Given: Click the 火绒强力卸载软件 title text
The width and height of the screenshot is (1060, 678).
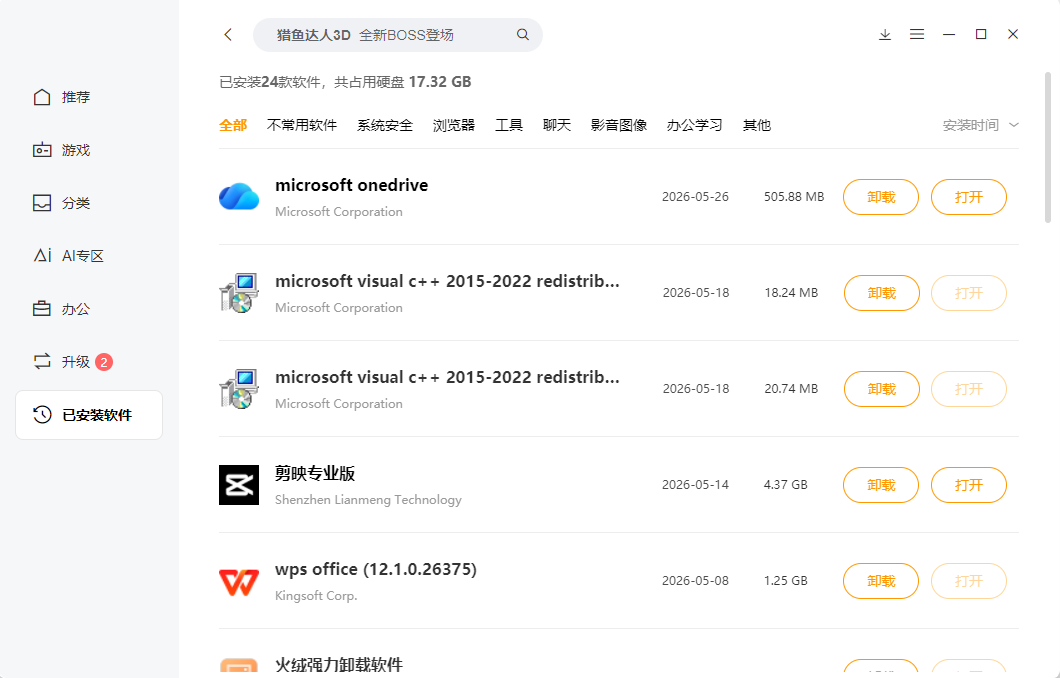Looking at the screenshot, I should [x=339, y=664].
